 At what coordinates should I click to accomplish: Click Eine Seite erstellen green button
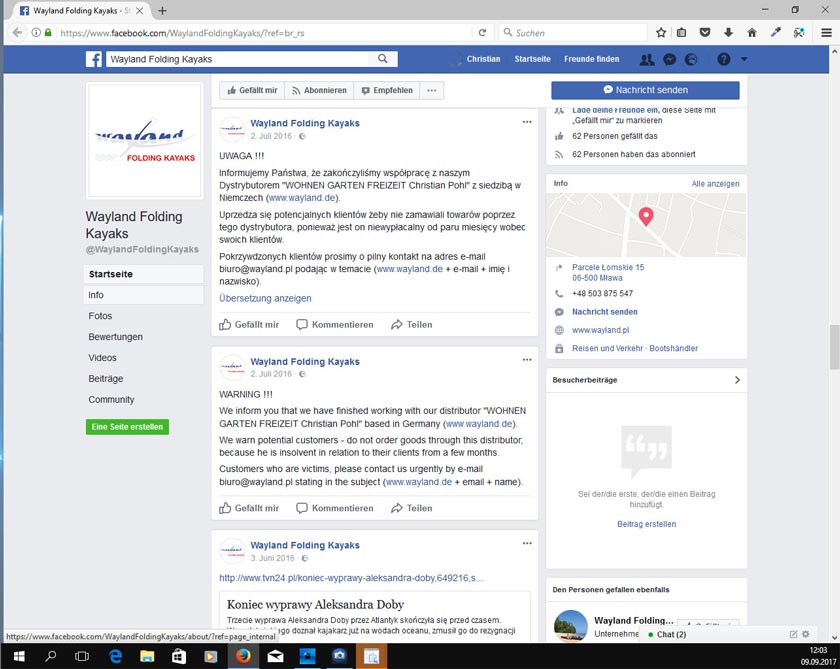pyautogui.click(x=128, y=427)
